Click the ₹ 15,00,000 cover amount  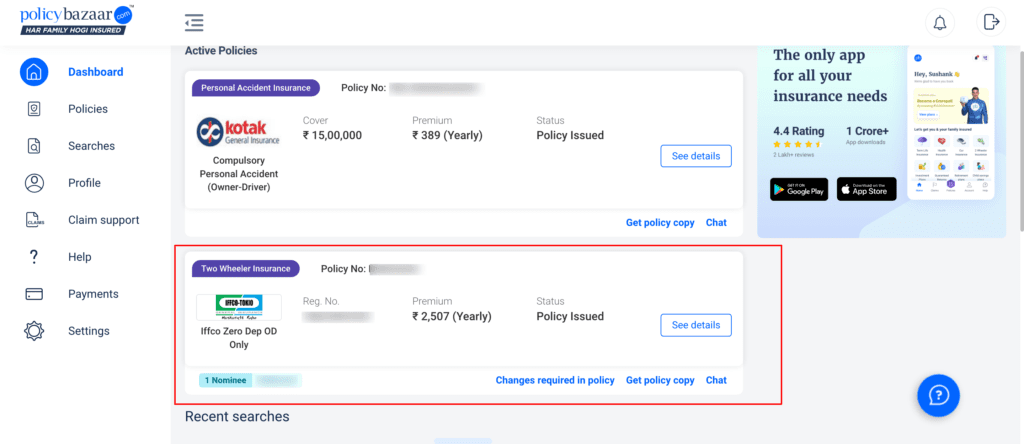(332, 135)
